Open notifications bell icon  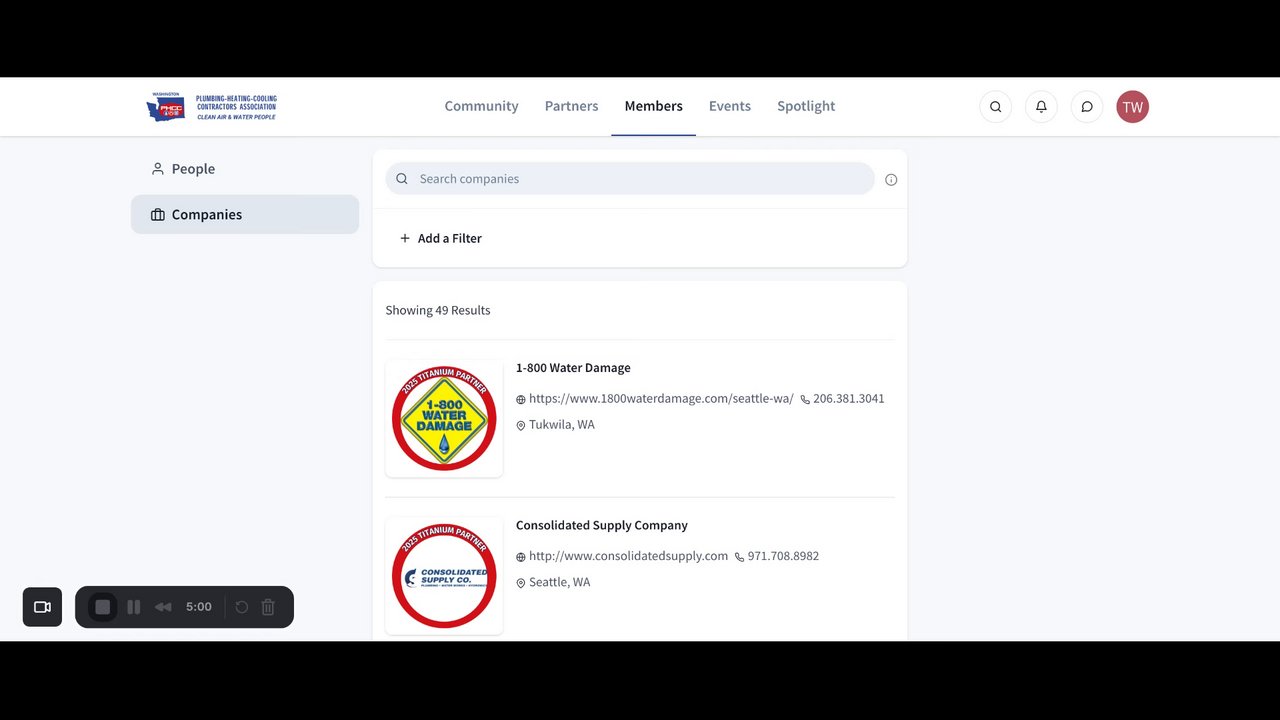pos(1041,107)
